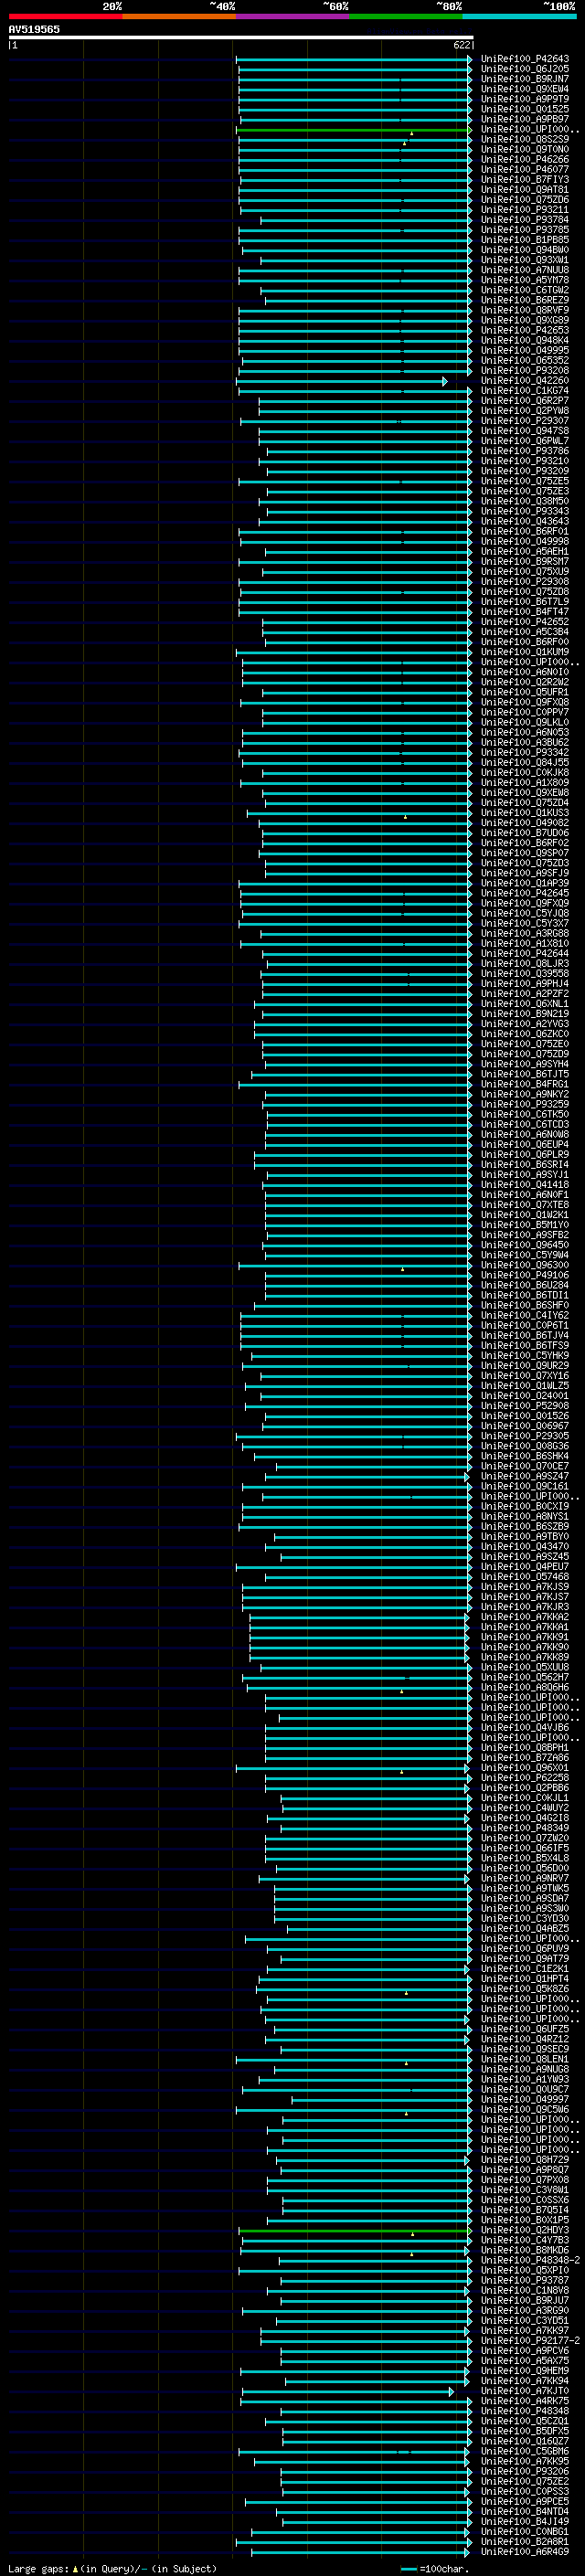This screenshot has height=2576, width=585.
Task: Select subject UniRef100_B1PB85
Action: pyautogui.click(x=525, y=240)
